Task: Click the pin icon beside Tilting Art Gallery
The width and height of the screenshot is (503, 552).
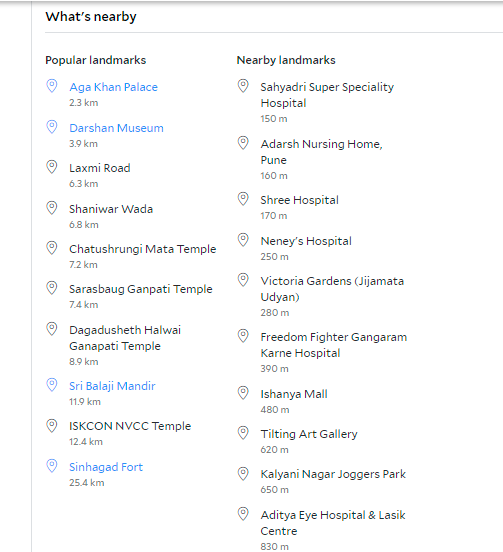Action: (243, 433)
